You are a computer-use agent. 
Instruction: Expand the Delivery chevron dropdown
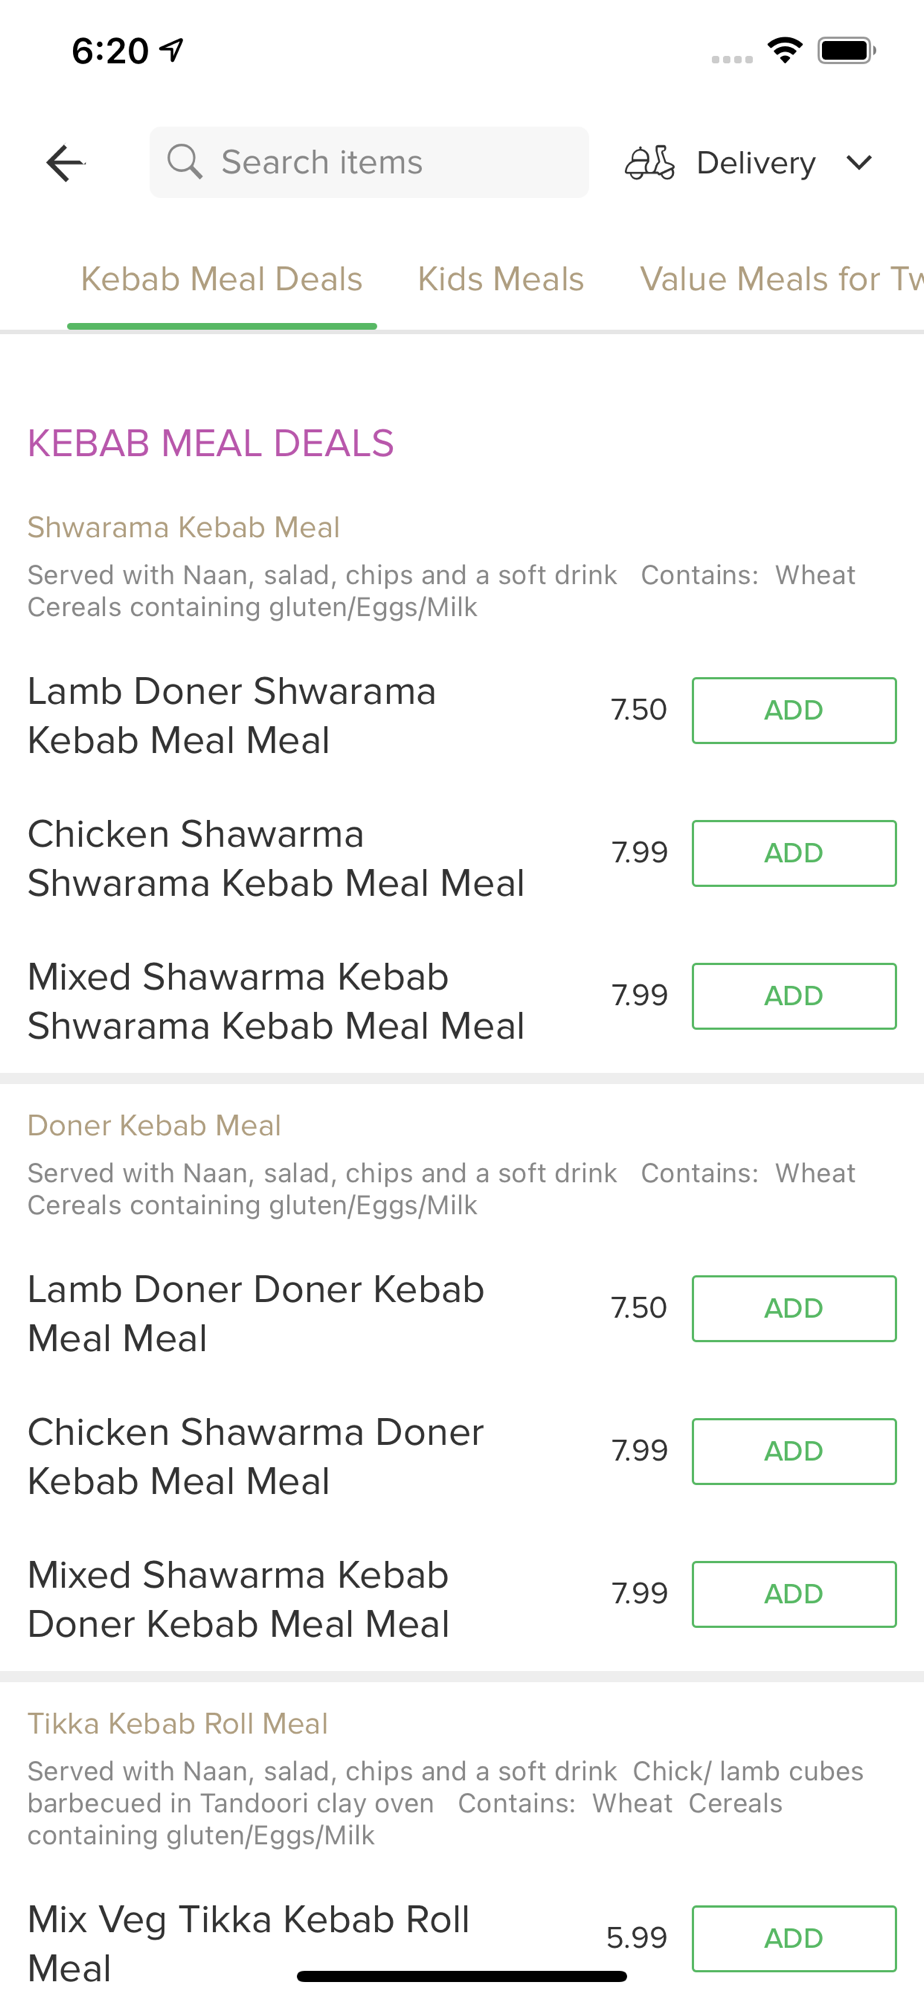pos(859,162)
